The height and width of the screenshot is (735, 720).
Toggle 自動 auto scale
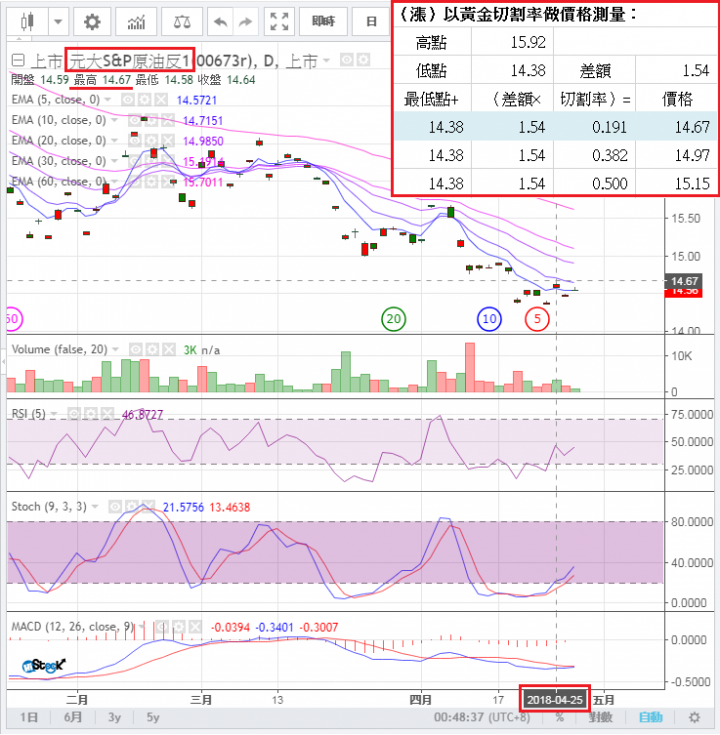click(651, 717)
